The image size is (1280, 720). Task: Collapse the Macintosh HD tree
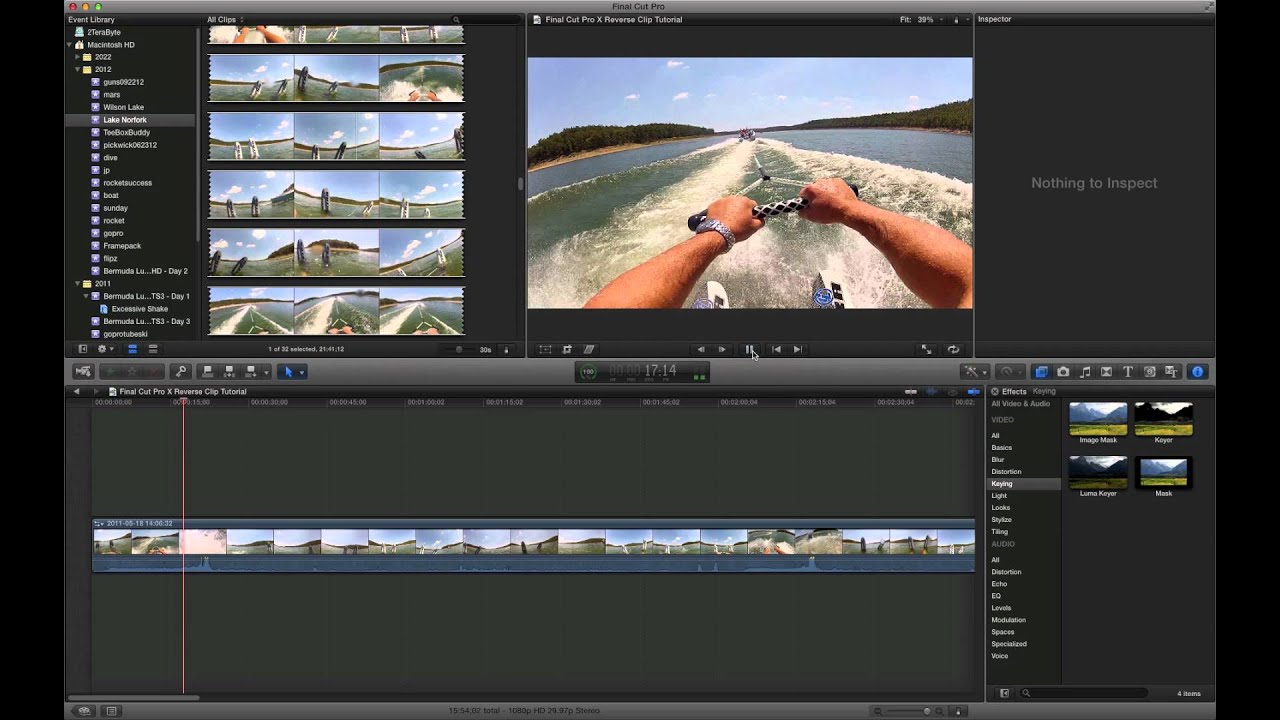pos(70,45)
